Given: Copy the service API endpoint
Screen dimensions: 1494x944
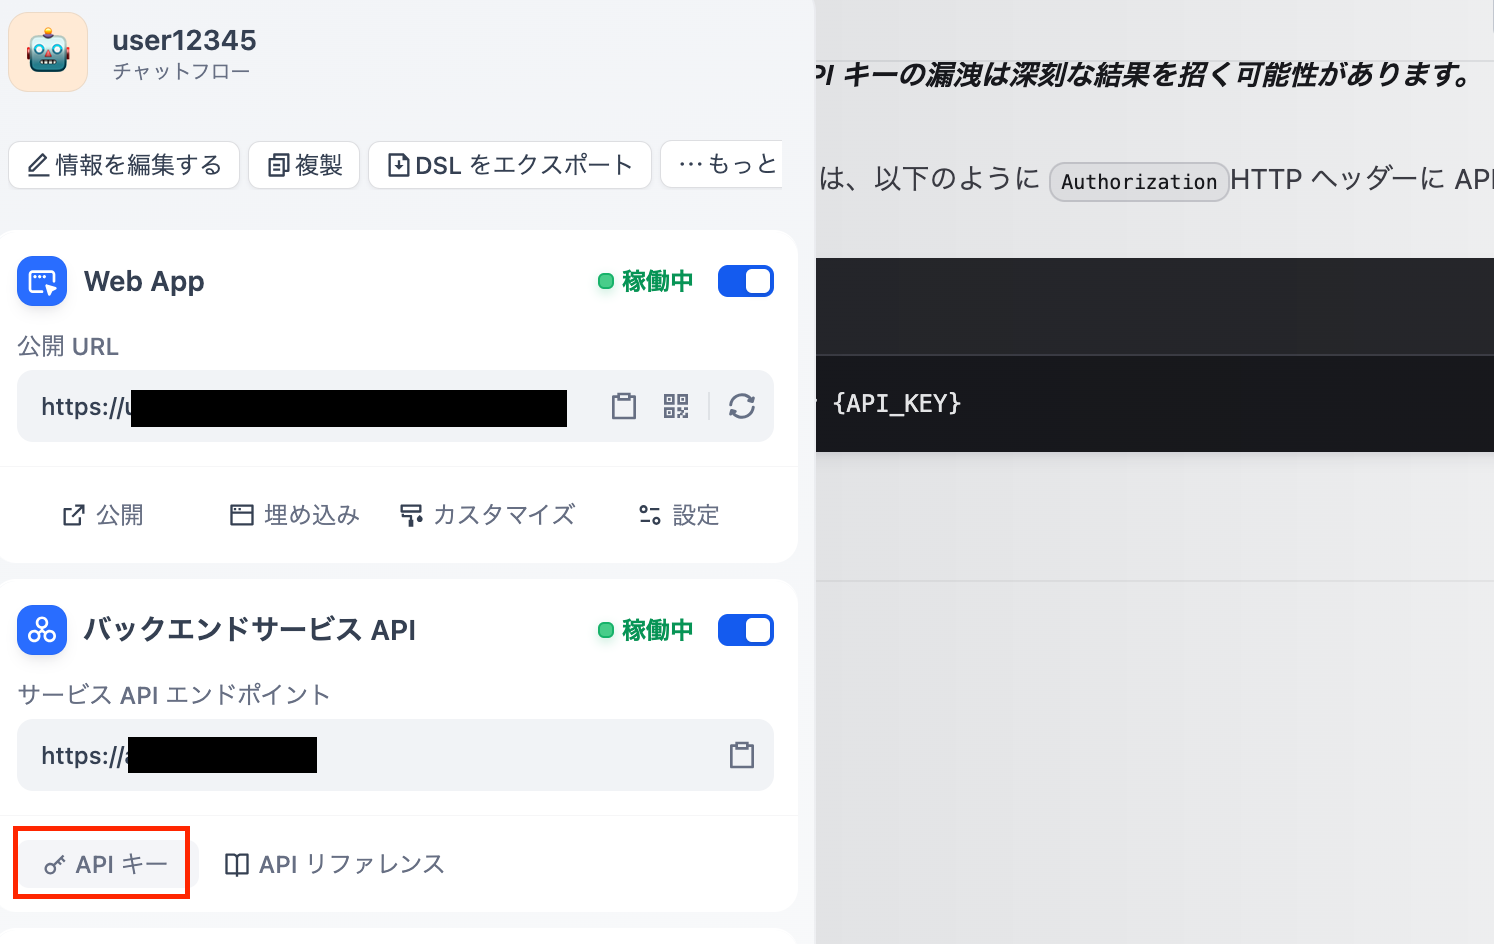Looking at the screenshot, I should (742, 755).
